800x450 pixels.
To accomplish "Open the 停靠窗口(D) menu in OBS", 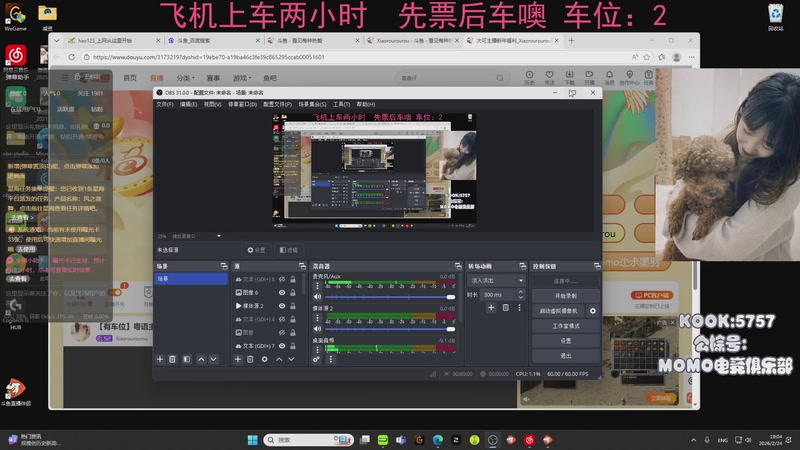I will (242, 104).
